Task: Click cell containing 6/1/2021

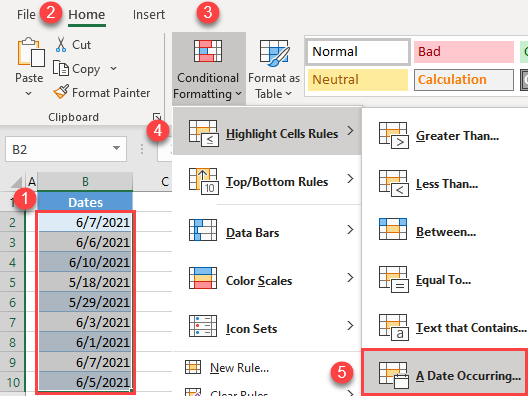Action: (x=85, y=342)
